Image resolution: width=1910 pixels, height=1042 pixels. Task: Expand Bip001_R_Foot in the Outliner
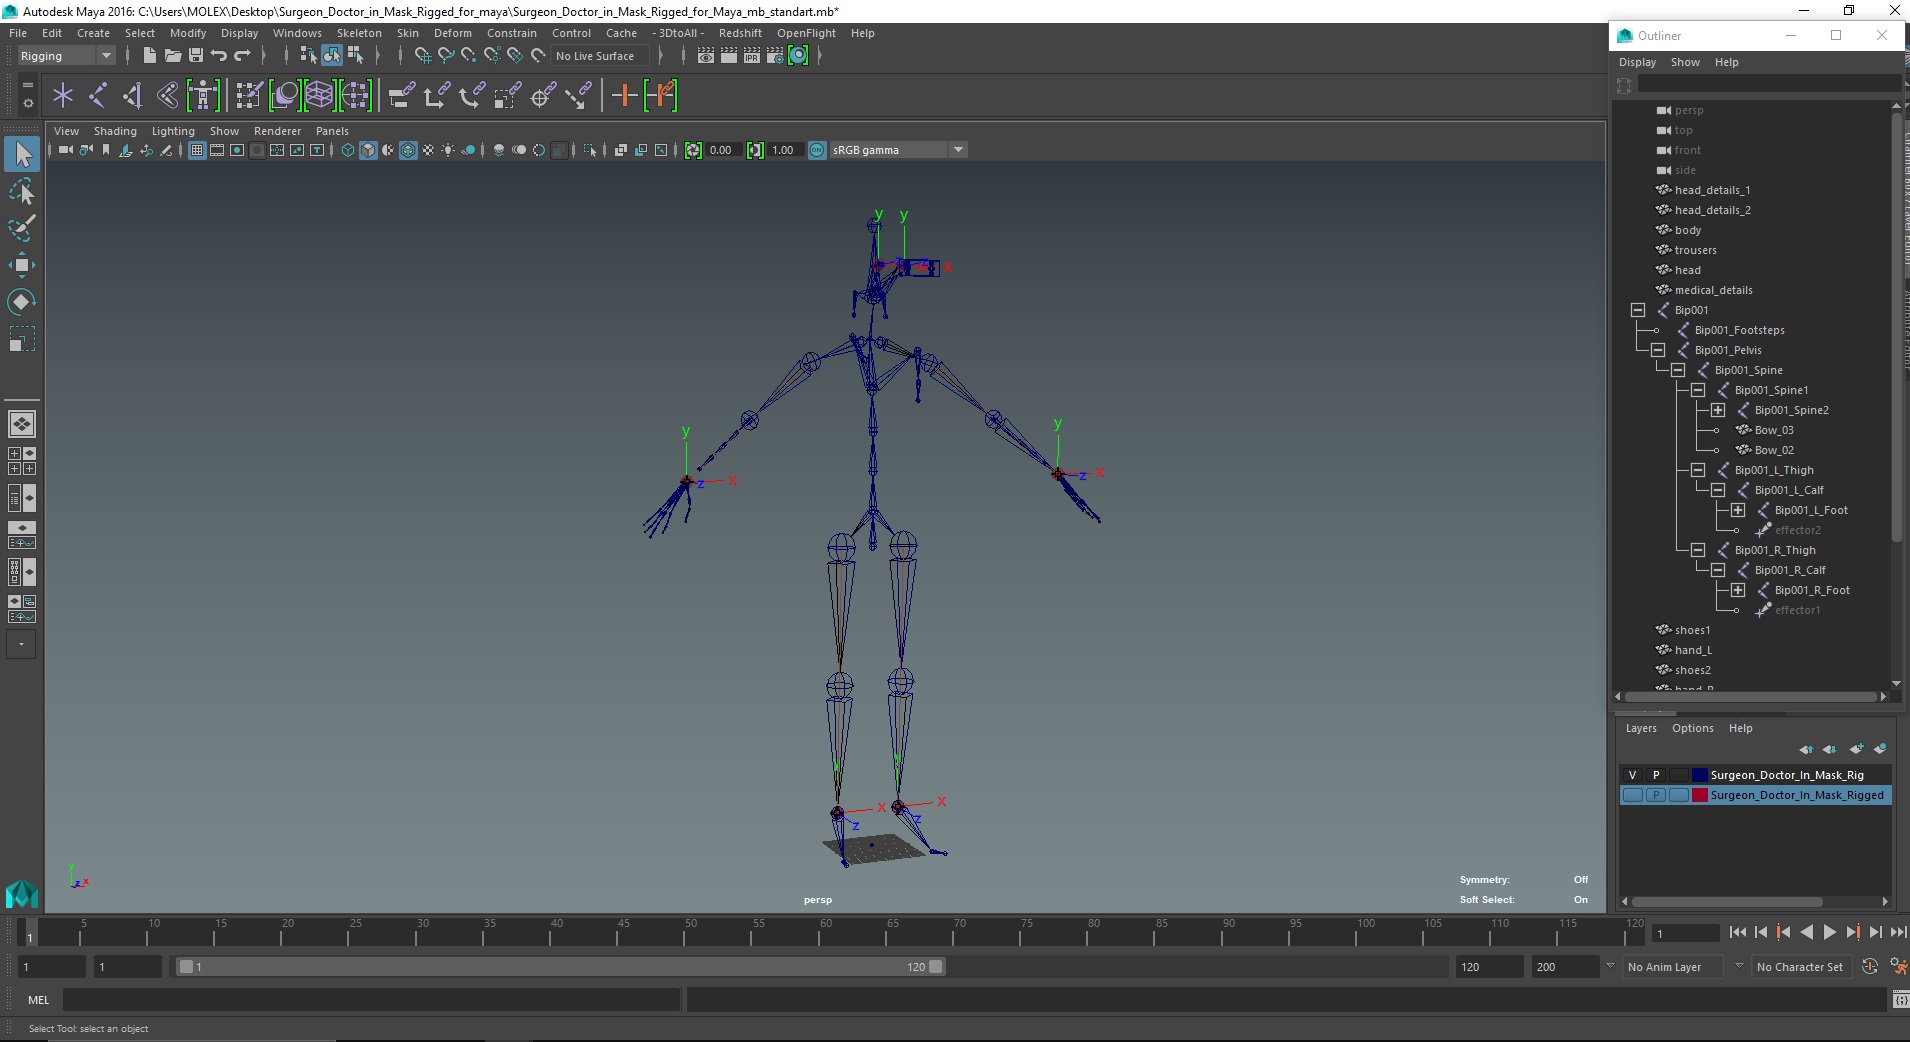pos(1738,590)
